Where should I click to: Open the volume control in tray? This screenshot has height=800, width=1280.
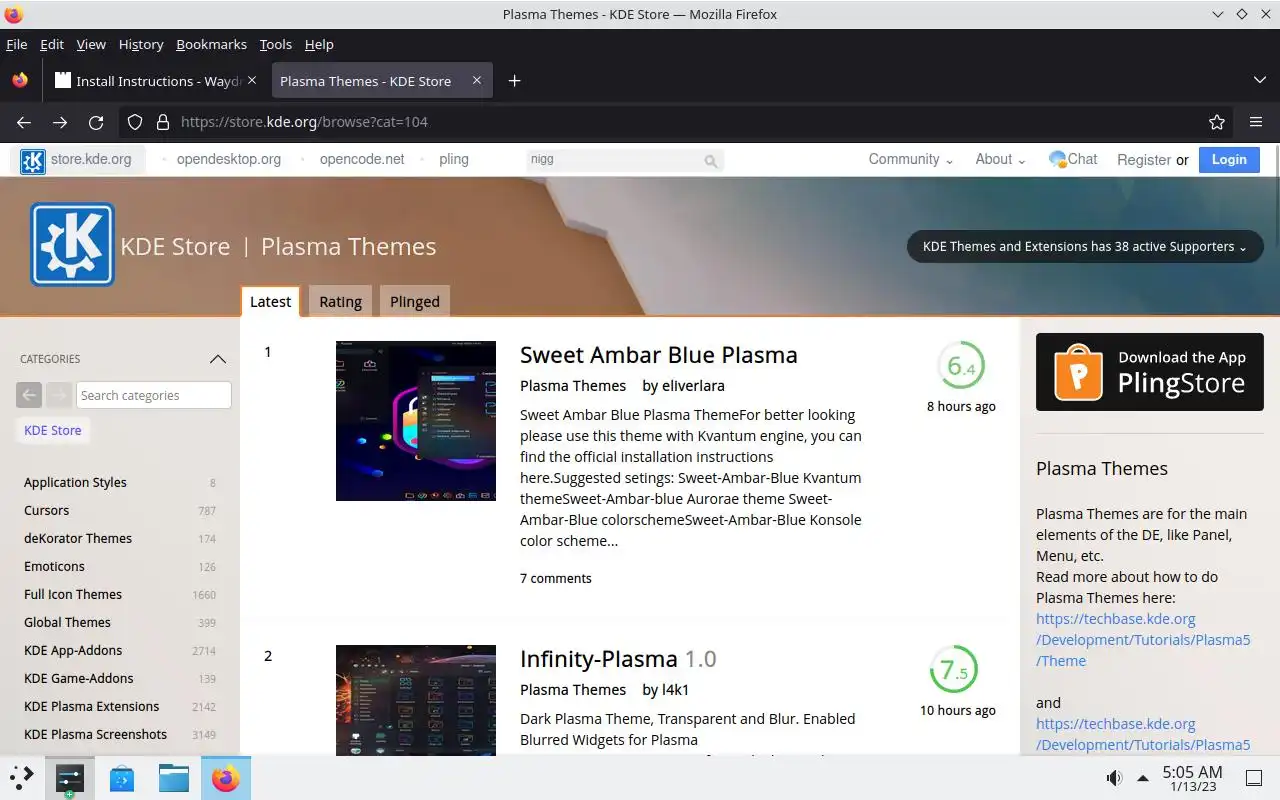[1114, 778]
